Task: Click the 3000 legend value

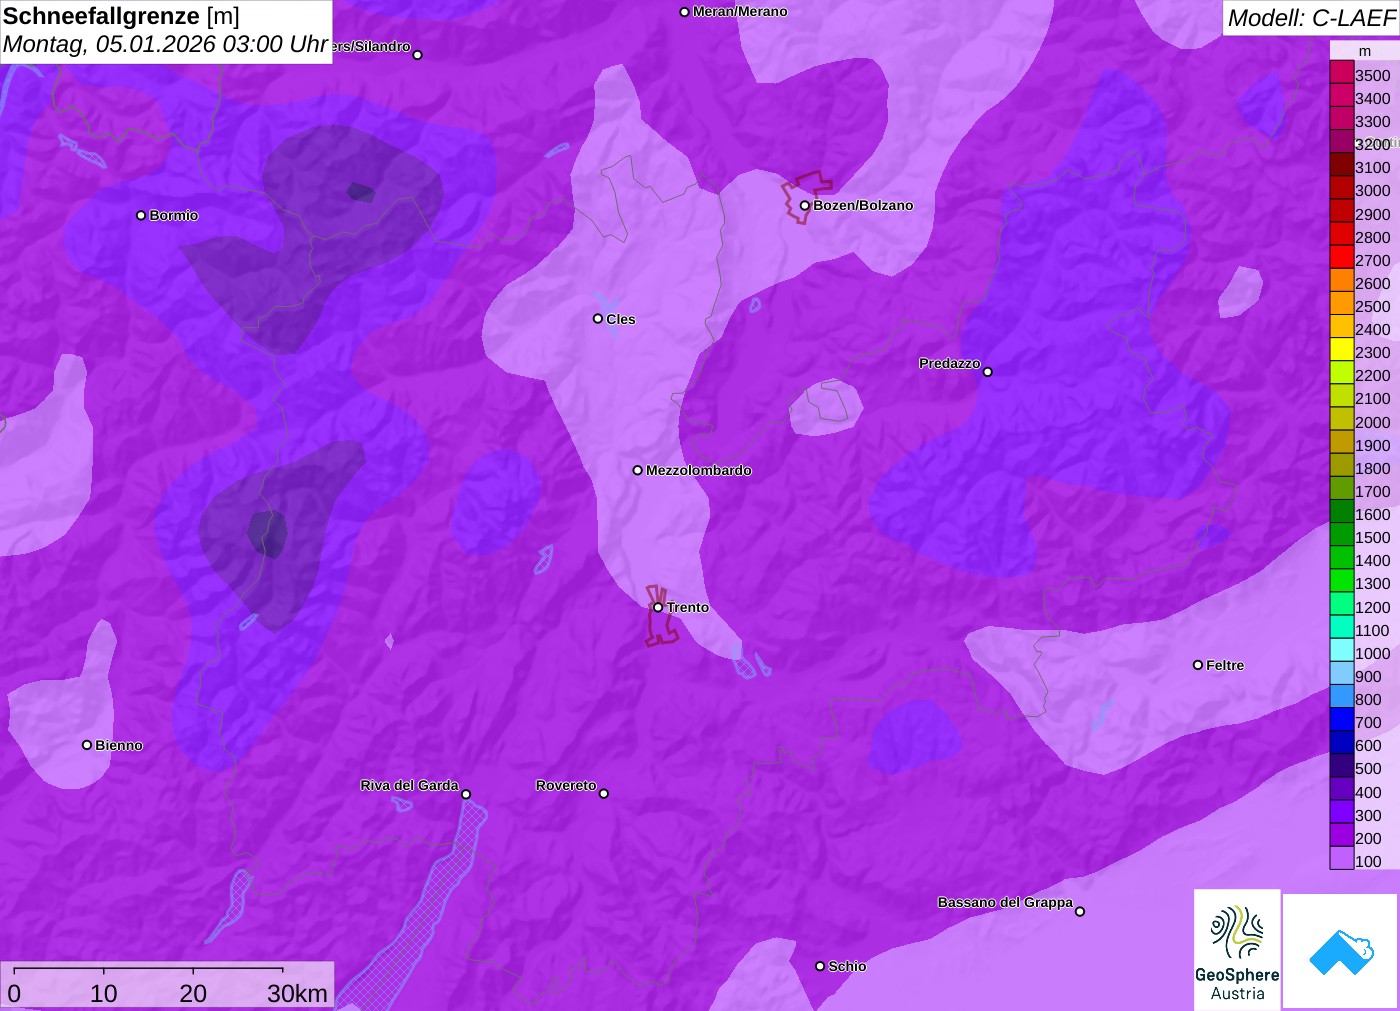Action: point(1372,190)
